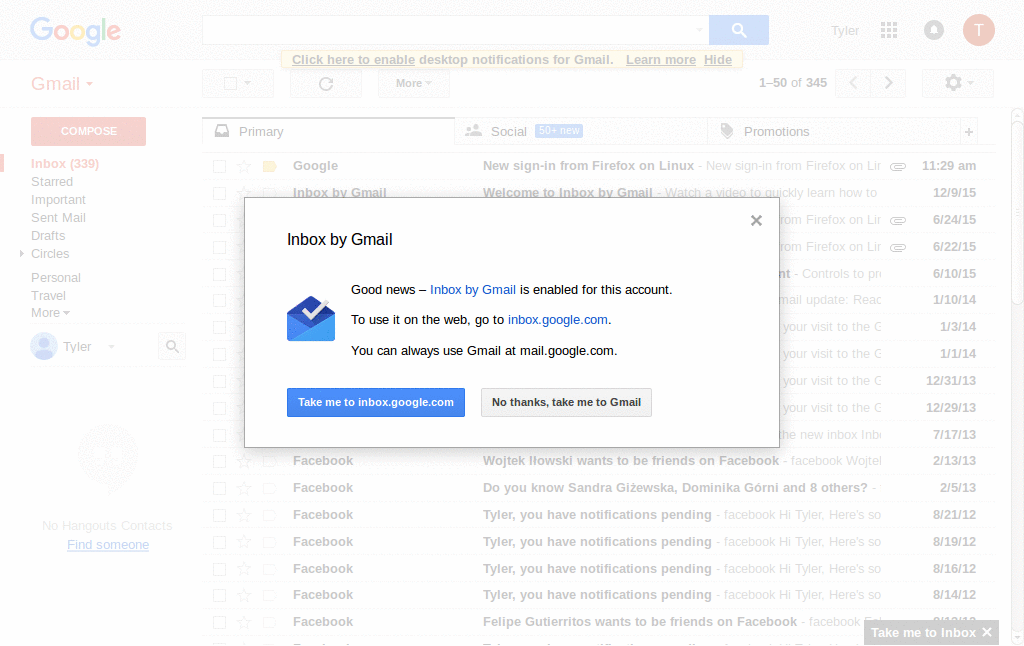This screenshot has height=646, width=1024.
Task: Check the checkbox on the Welcome to Inbox email
Action: coord(219,192)
